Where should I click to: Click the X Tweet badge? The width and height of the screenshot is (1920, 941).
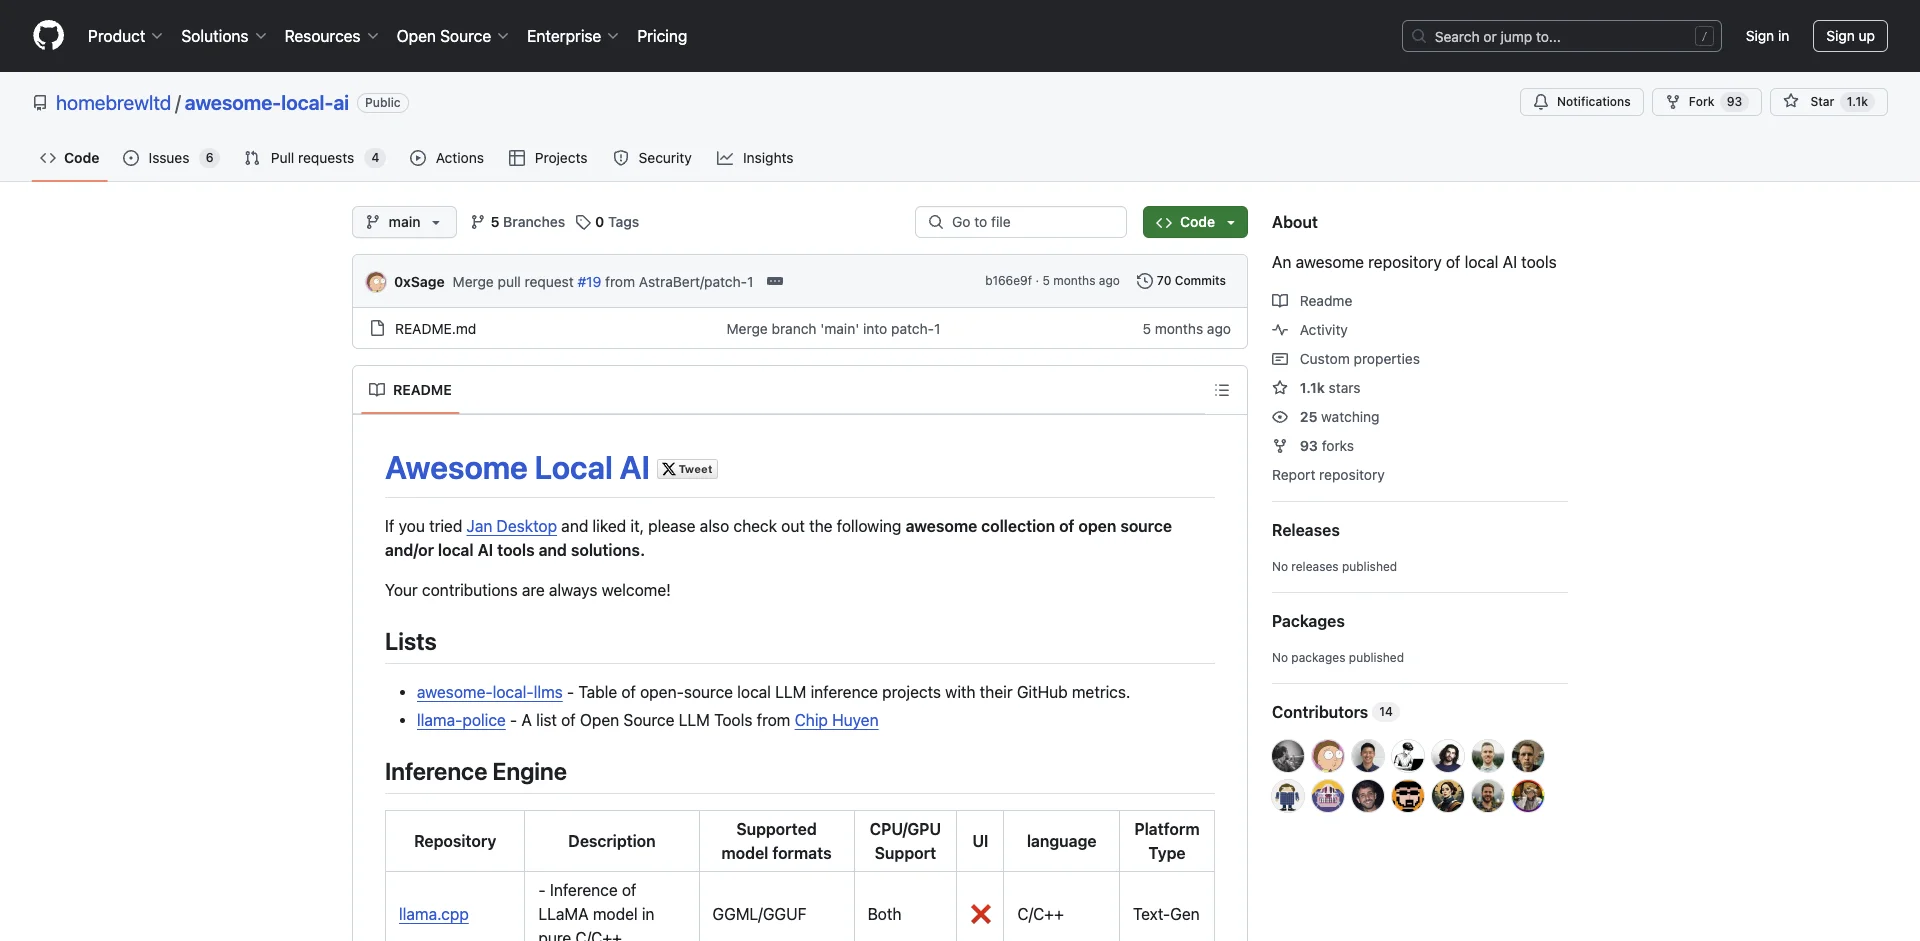pyautogui.click(x=687, y=469)
